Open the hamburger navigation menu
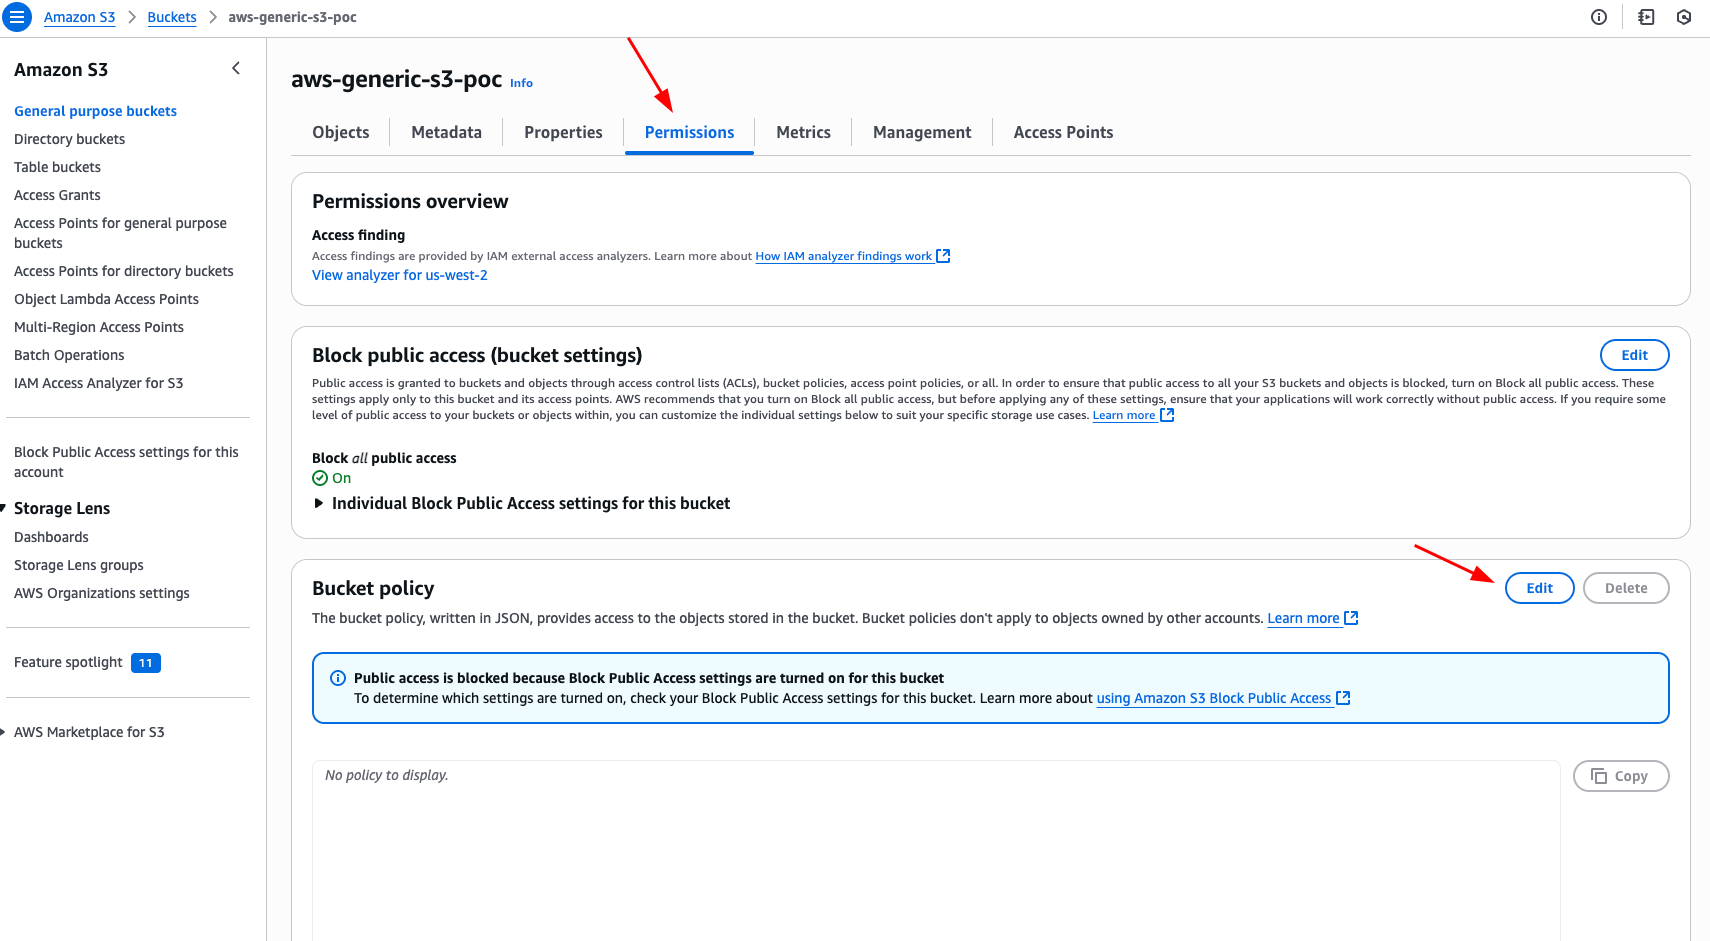Viewport: 1710px width, 941px height. point(17,17)
